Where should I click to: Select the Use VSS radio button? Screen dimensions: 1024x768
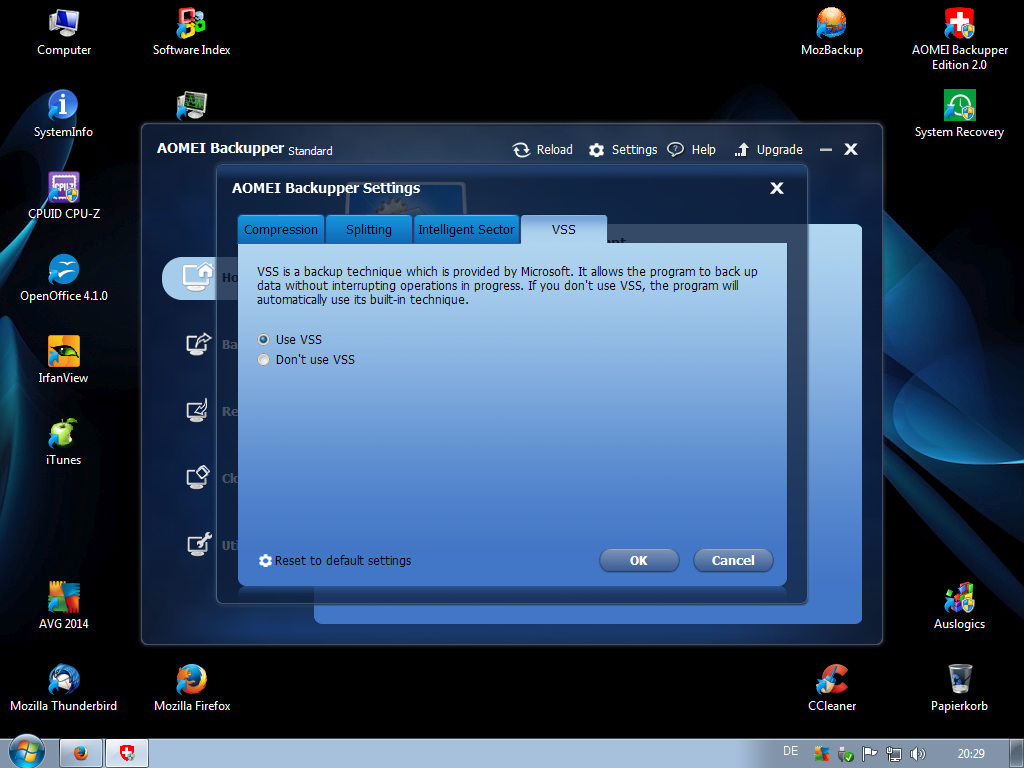[263, 340]
